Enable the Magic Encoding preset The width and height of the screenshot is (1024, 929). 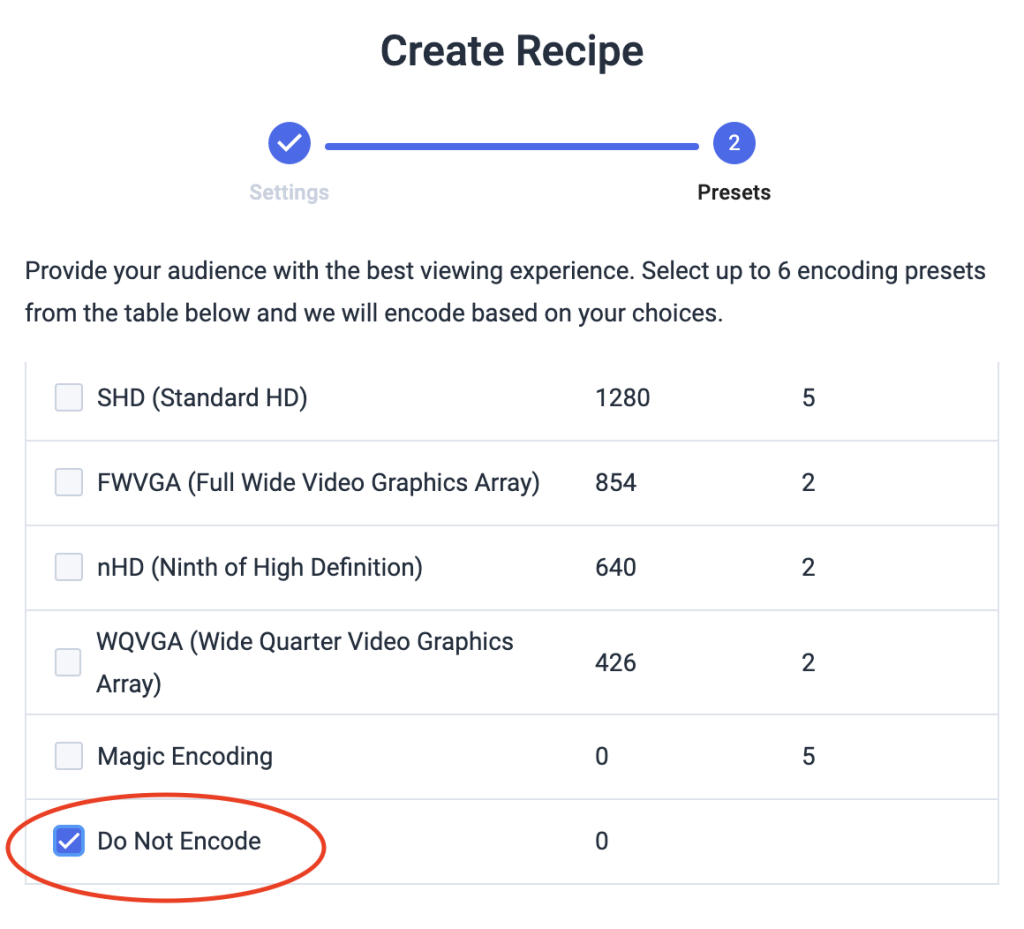click(68, 756)
